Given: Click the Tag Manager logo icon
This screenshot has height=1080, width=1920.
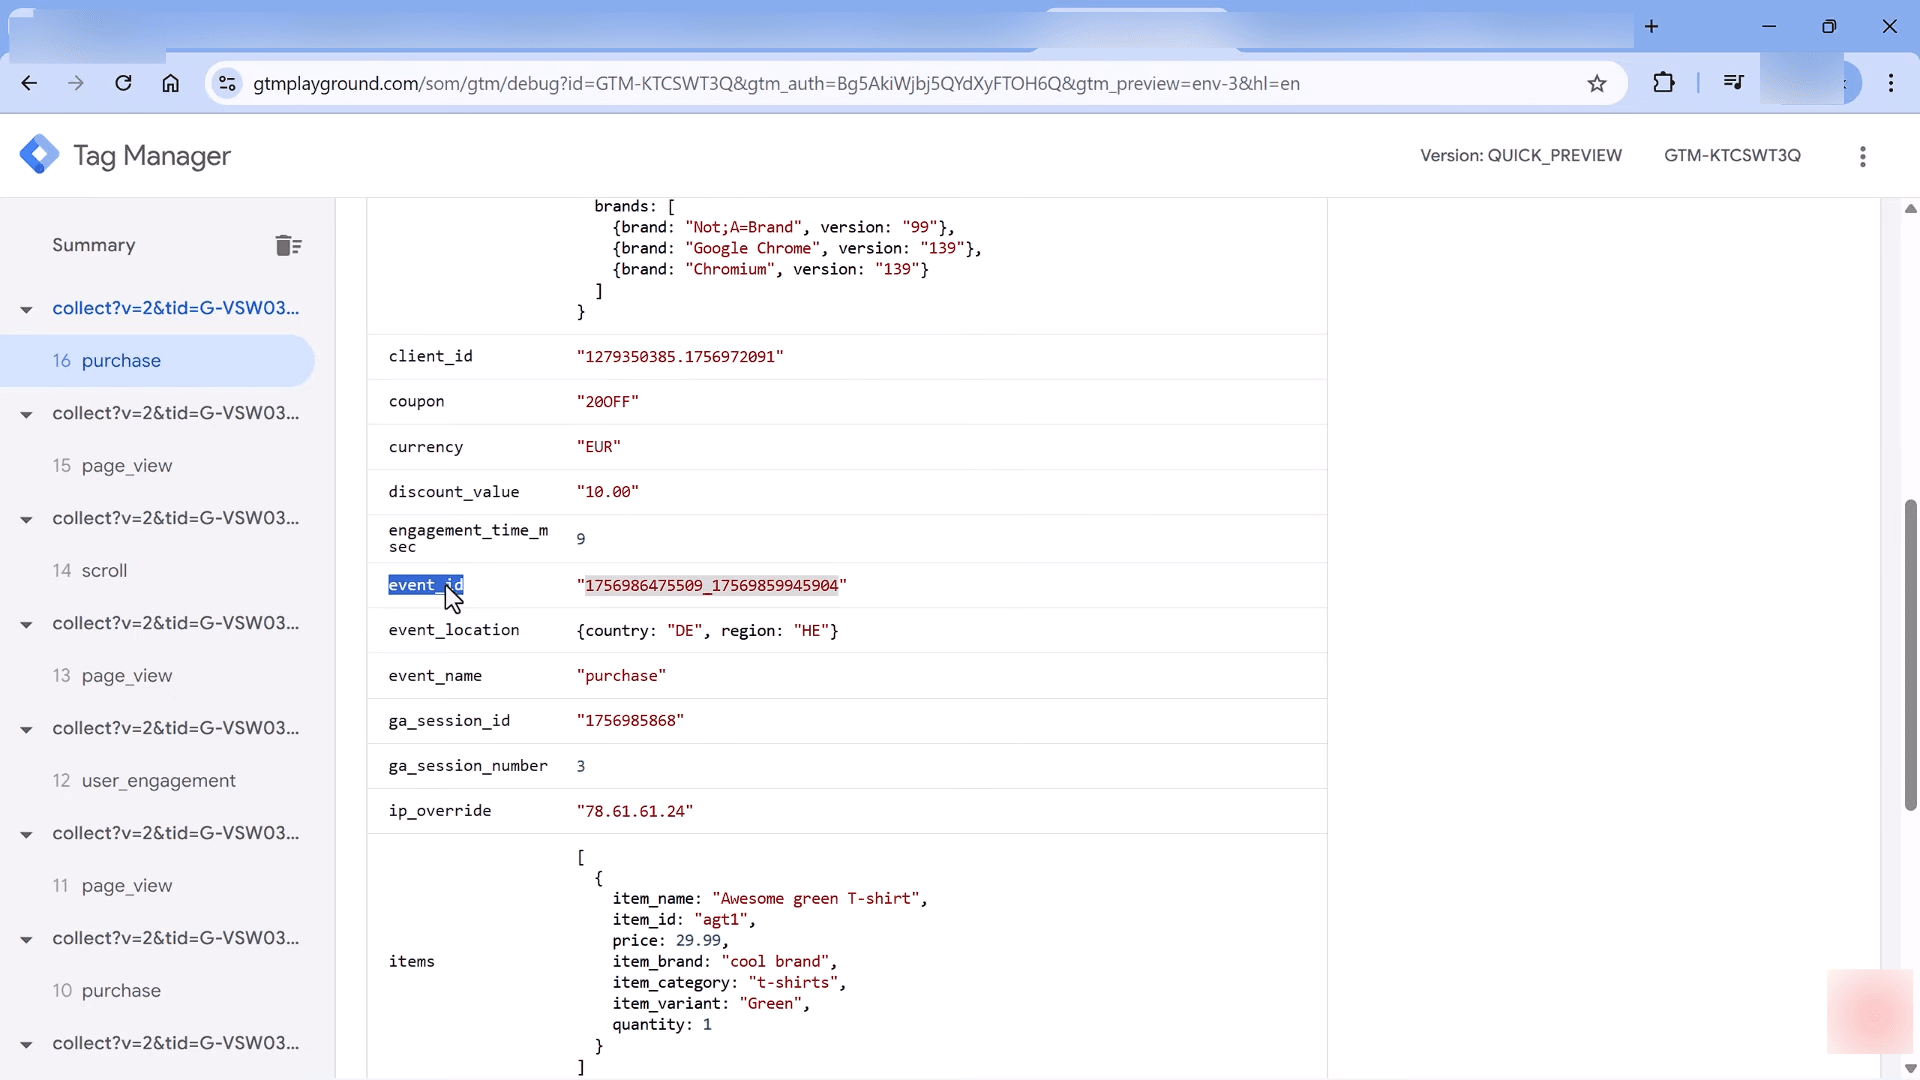Looking at the screenshot, I should (39, 155).
